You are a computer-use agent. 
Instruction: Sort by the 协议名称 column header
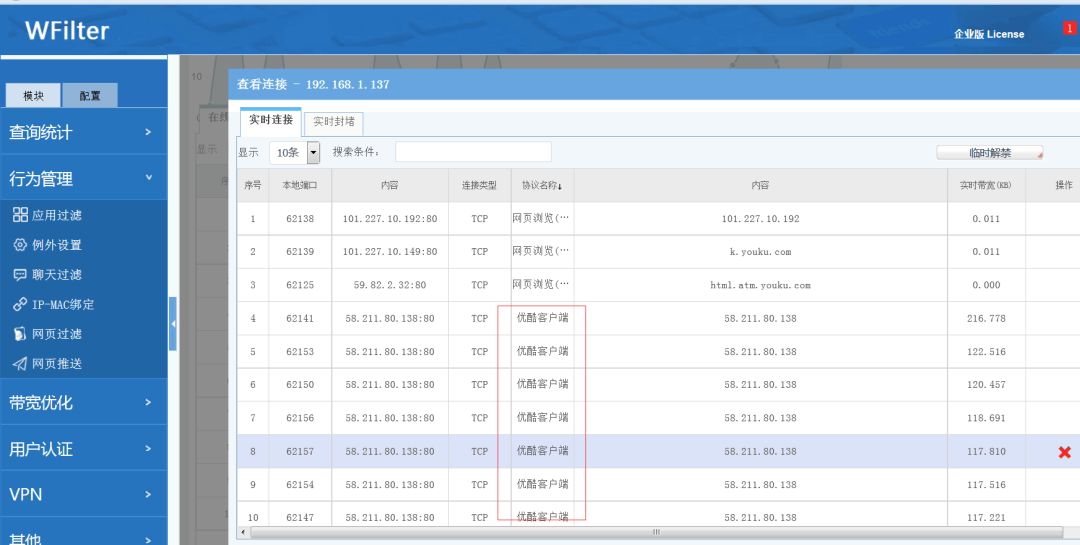541,186
